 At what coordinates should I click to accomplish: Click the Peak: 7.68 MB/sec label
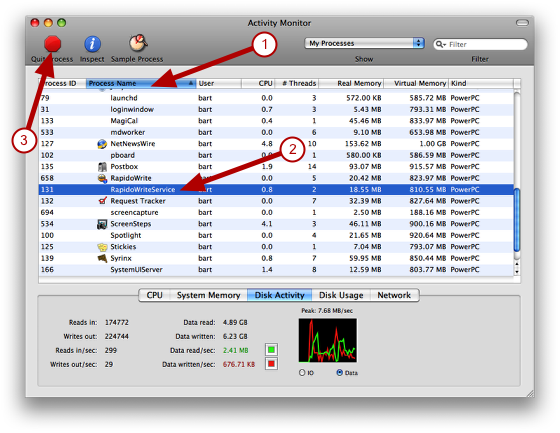327,311
